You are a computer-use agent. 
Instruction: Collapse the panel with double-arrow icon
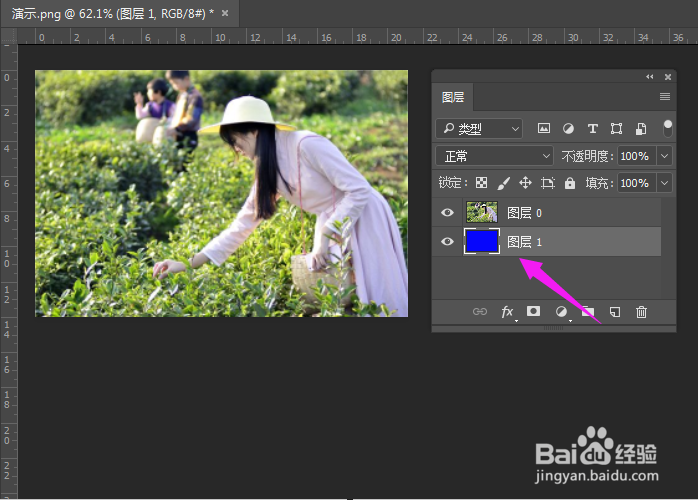(x=650, y=77)
